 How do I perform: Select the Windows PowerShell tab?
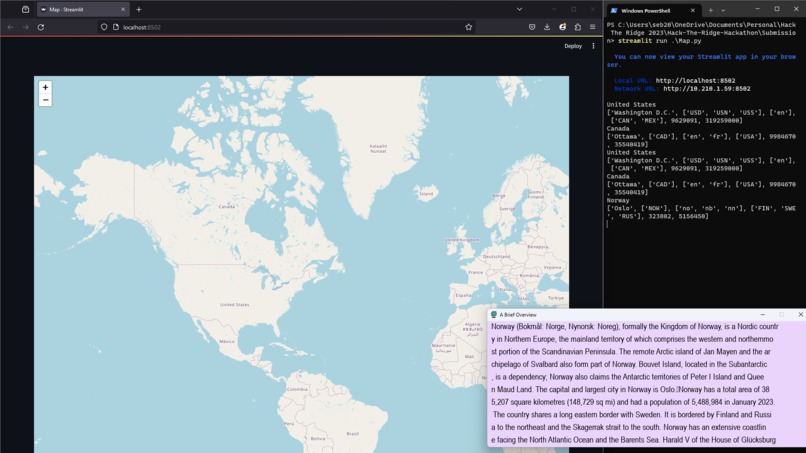(x=653, y=10)
